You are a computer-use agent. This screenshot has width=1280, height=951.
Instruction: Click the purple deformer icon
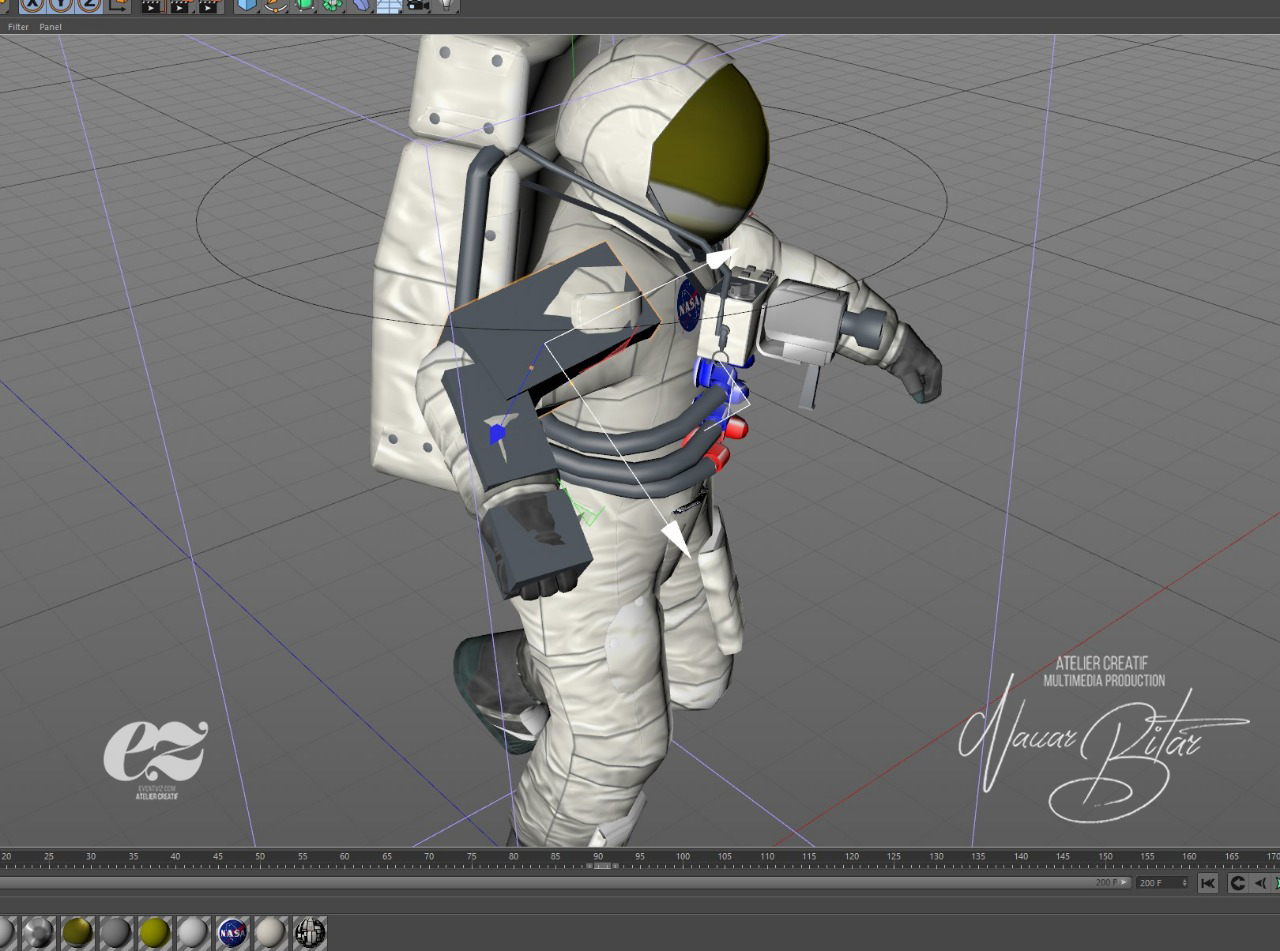click(361, 5)
